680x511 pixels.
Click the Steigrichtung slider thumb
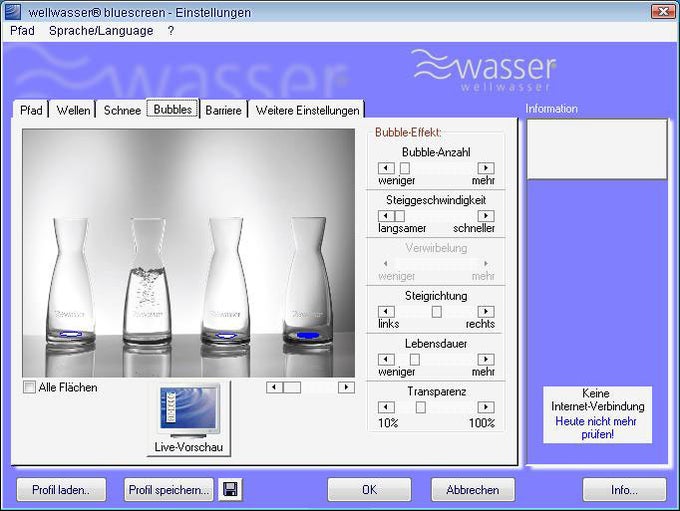pos(437,311)
